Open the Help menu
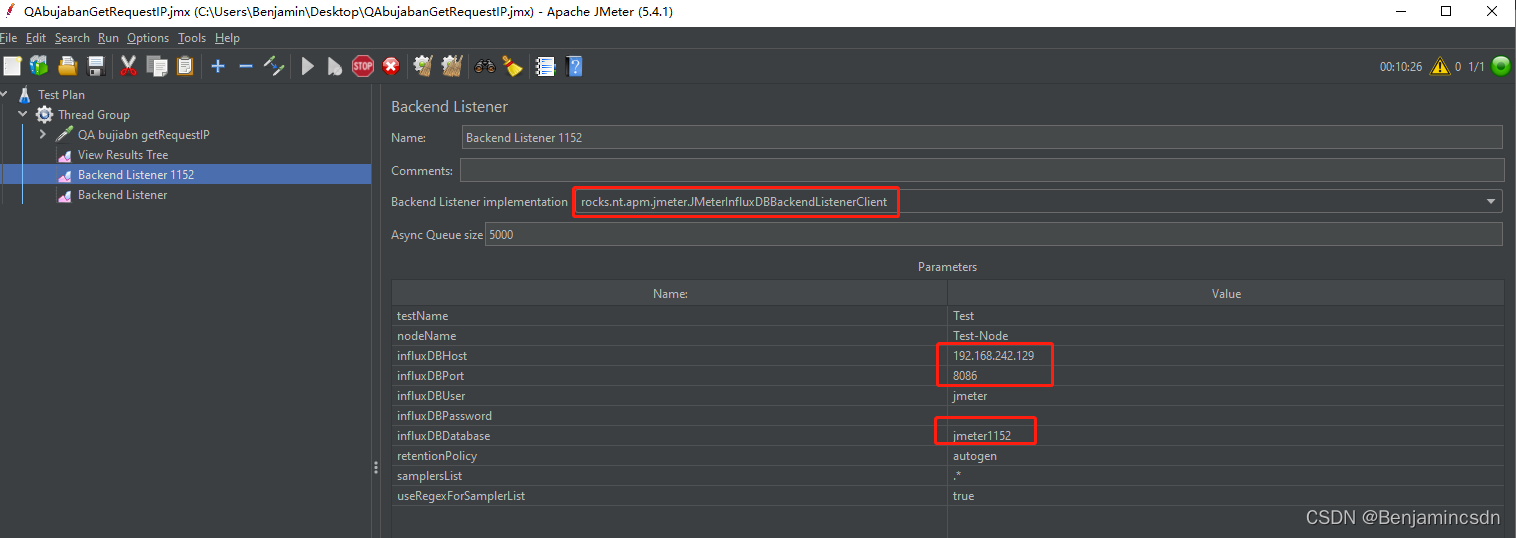 point(227,38)
